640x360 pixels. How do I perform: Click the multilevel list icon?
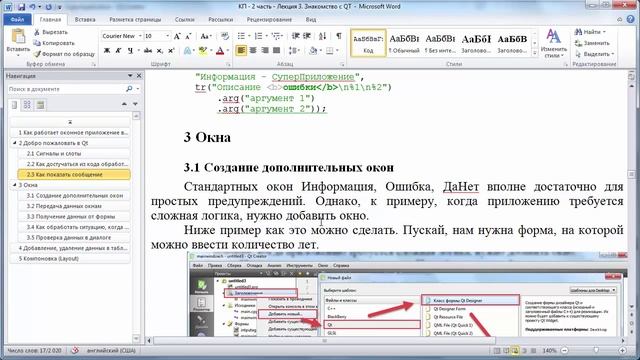pyautogui.click(x=276, y=36)
